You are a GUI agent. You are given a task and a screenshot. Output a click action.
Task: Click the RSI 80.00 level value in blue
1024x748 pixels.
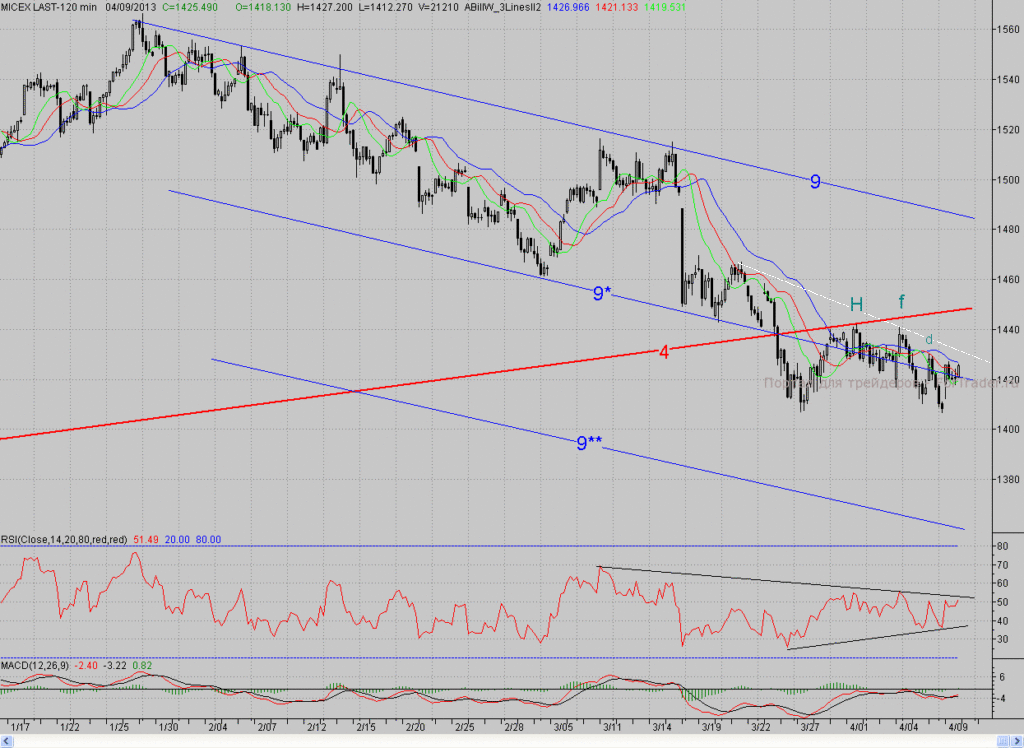pyautogui.click(x=208, y=540)
